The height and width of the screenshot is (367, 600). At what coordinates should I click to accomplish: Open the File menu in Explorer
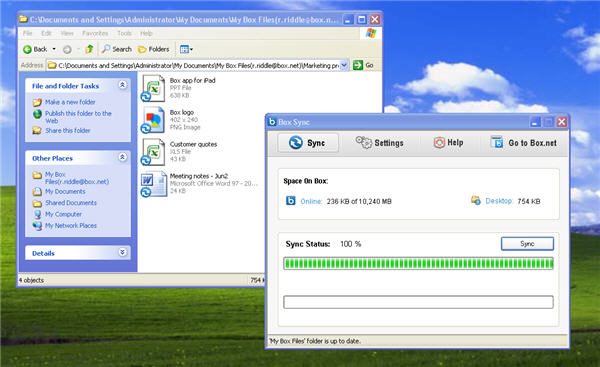pyautogui.click(x=28, y=33)
